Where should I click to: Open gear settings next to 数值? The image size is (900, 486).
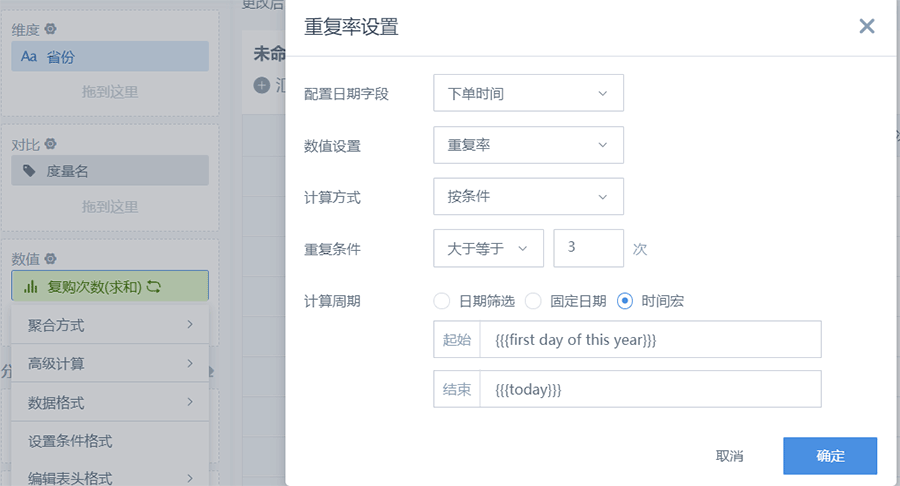coord(51,259)
